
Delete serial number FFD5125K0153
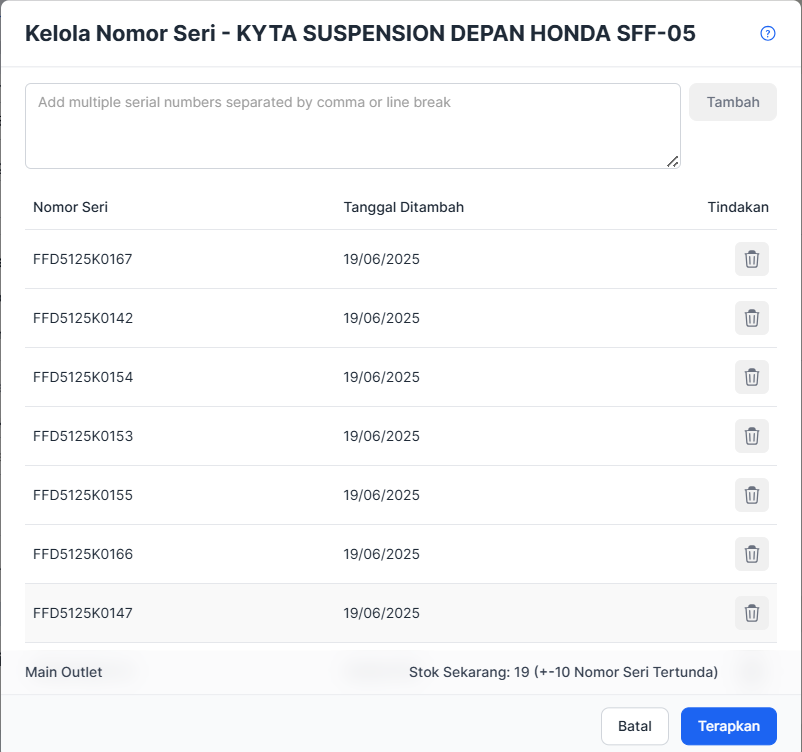(x=751, y=436)
